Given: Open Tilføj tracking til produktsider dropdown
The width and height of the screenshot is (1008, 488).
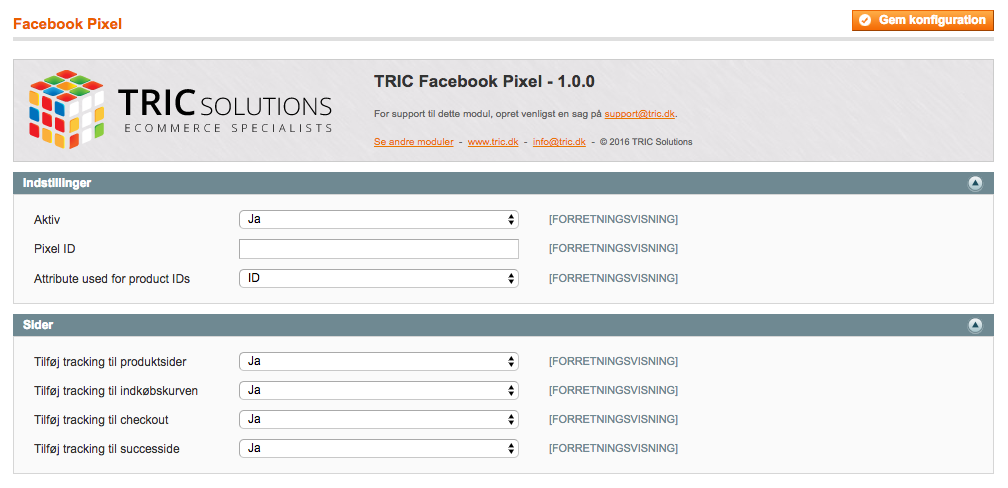Looking at the screenshot, I should point(378,361).
